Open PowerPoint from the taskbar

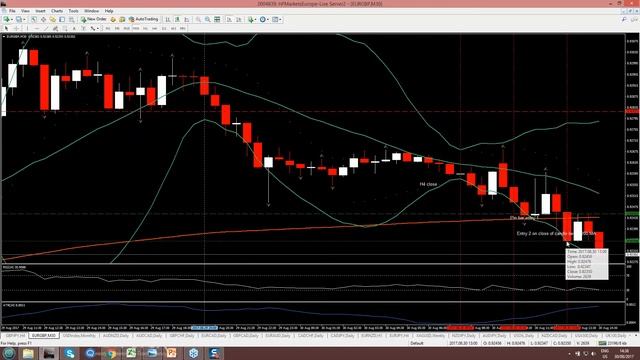tap(172, 353)
